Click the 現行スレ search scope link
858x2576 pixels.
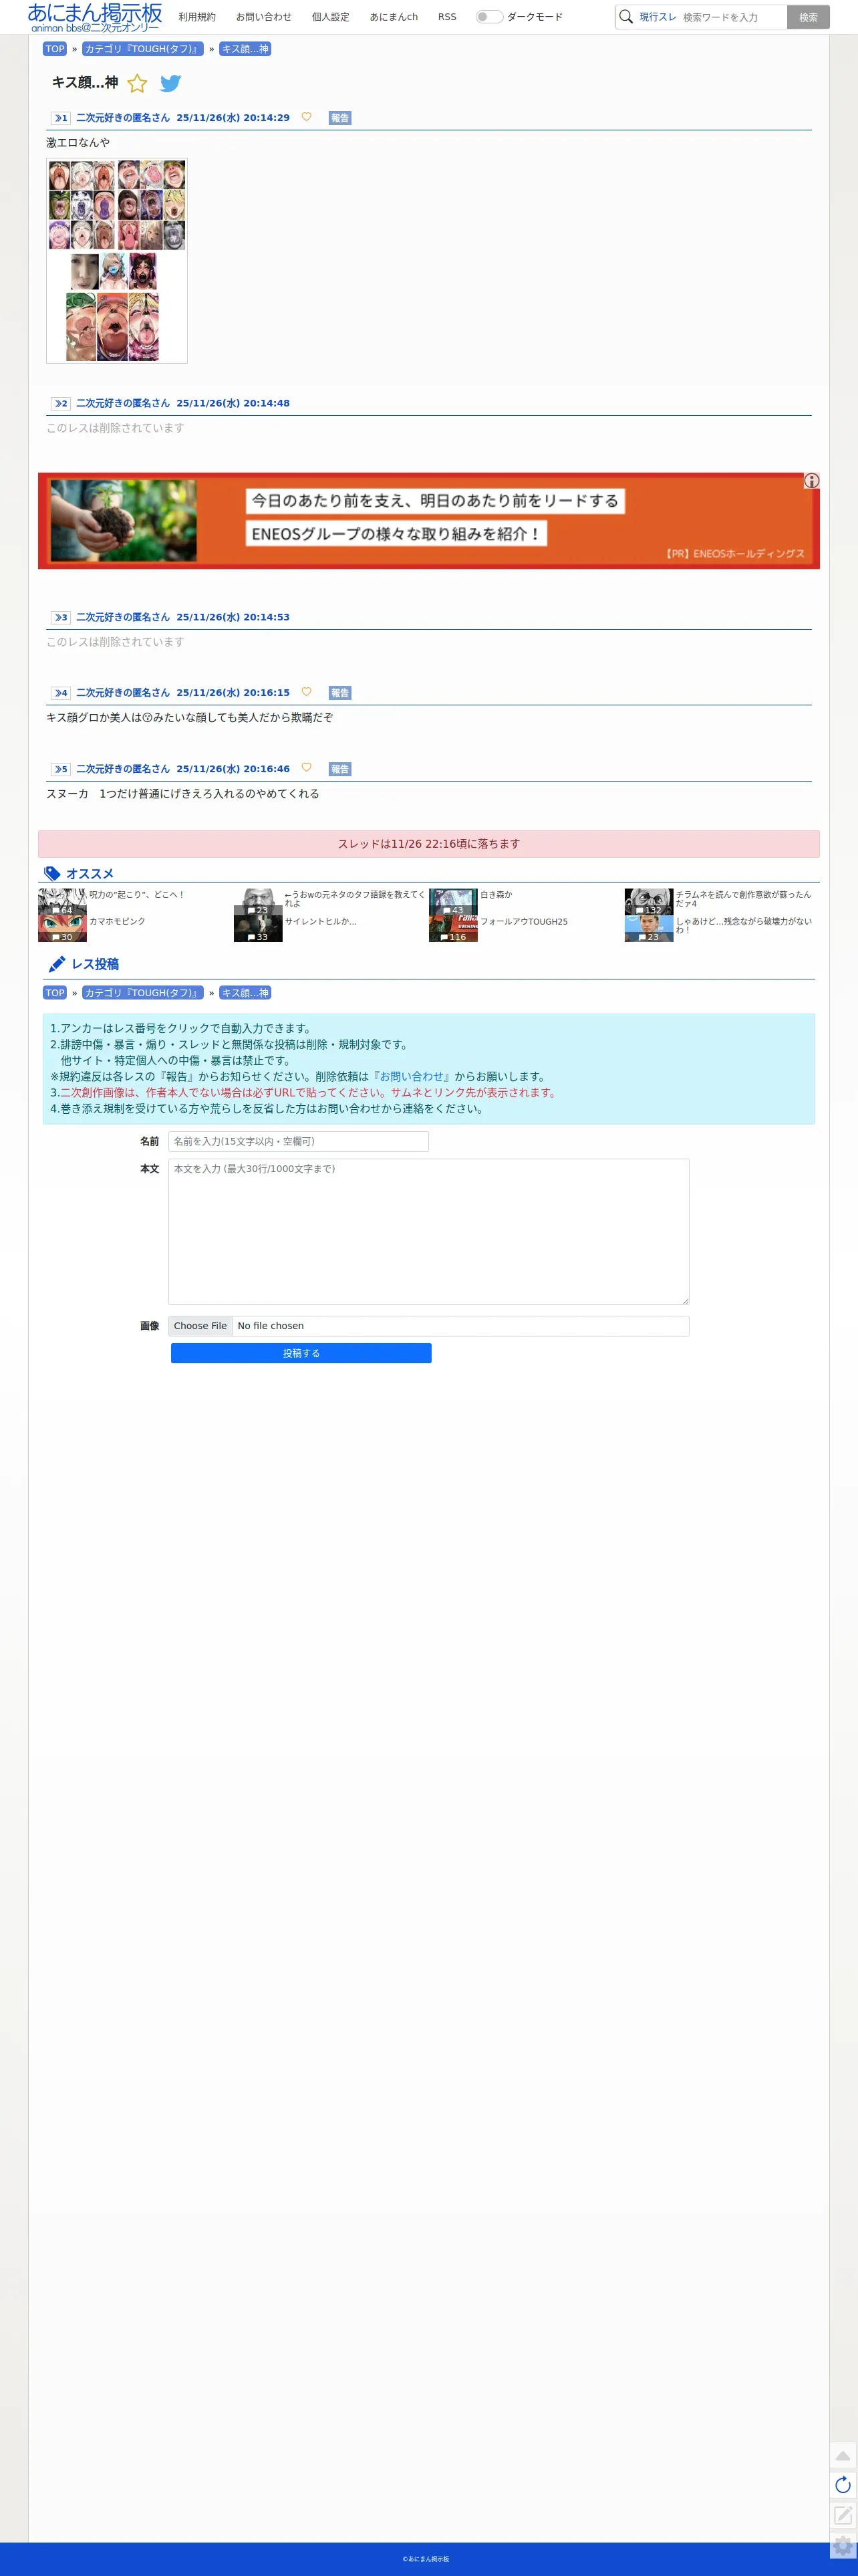(658, 17)
